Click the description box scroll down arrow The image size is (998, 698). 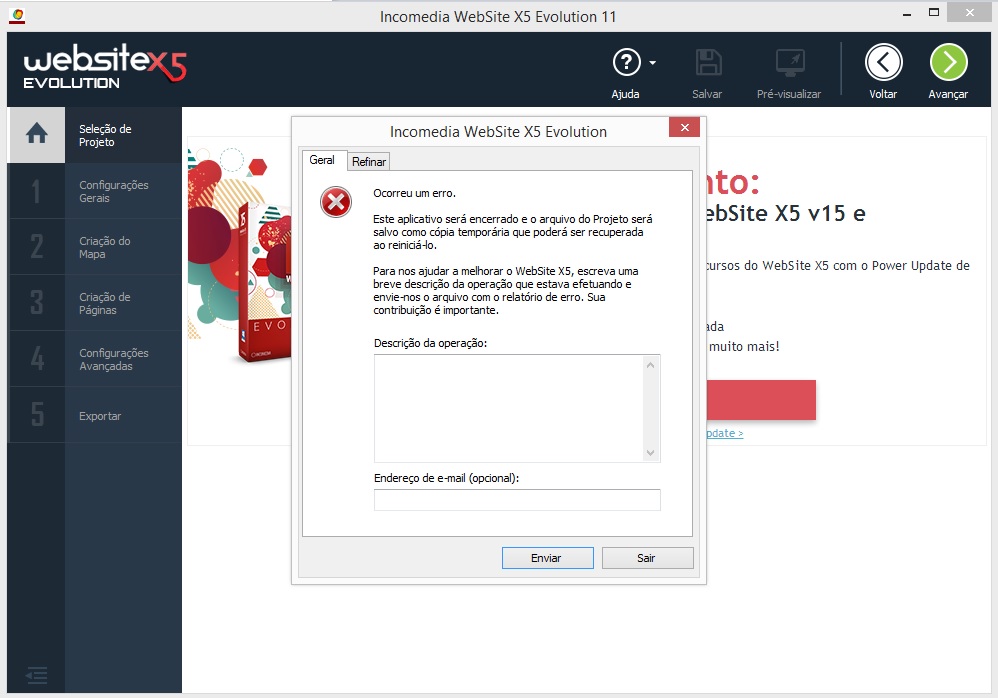click(650, 453)
